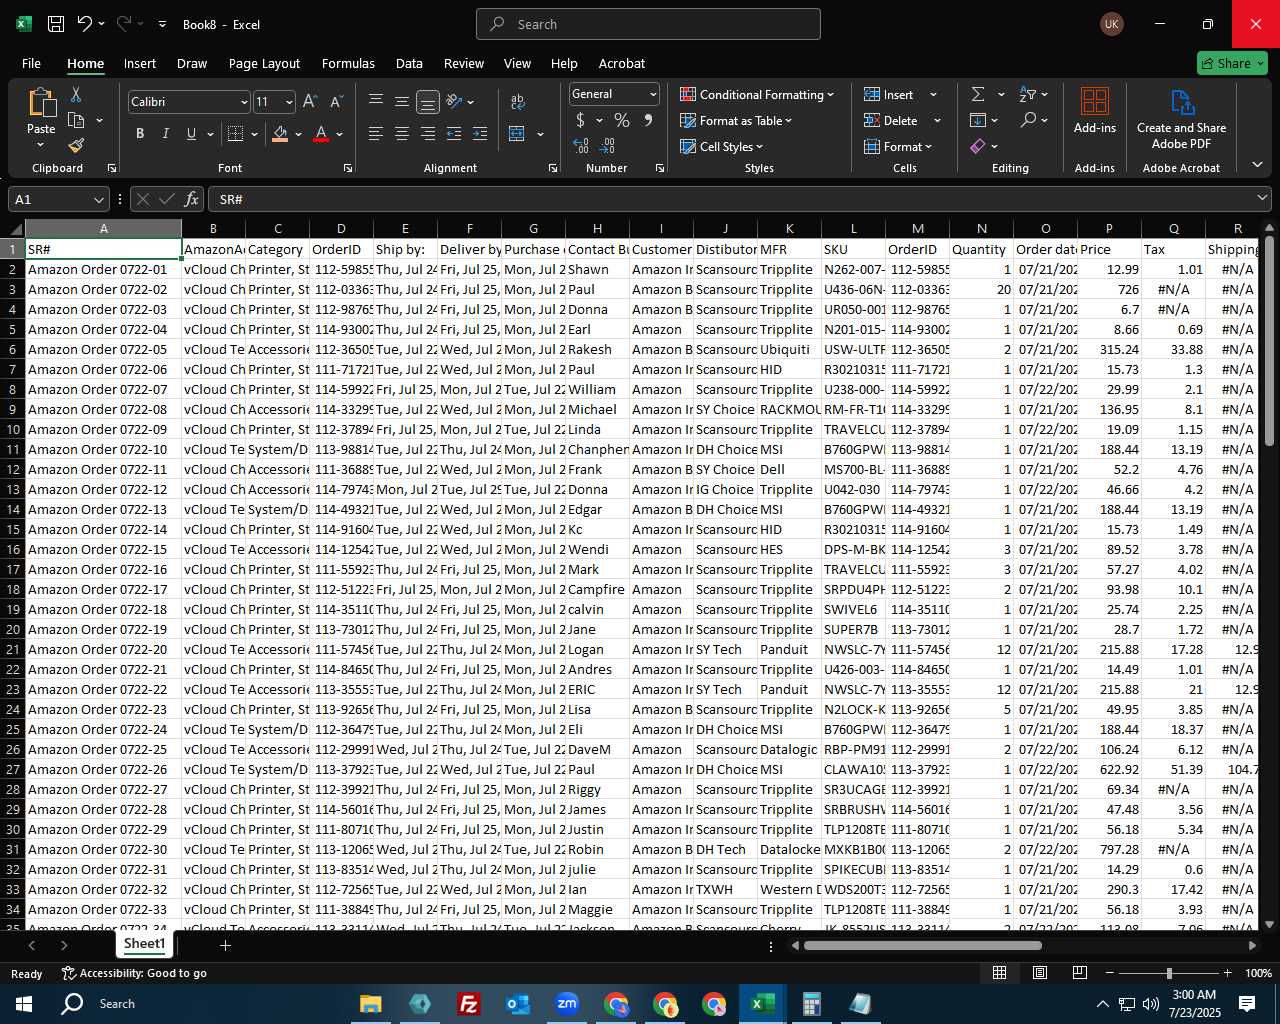Click the Wrap Text icon

coord(518,101)
